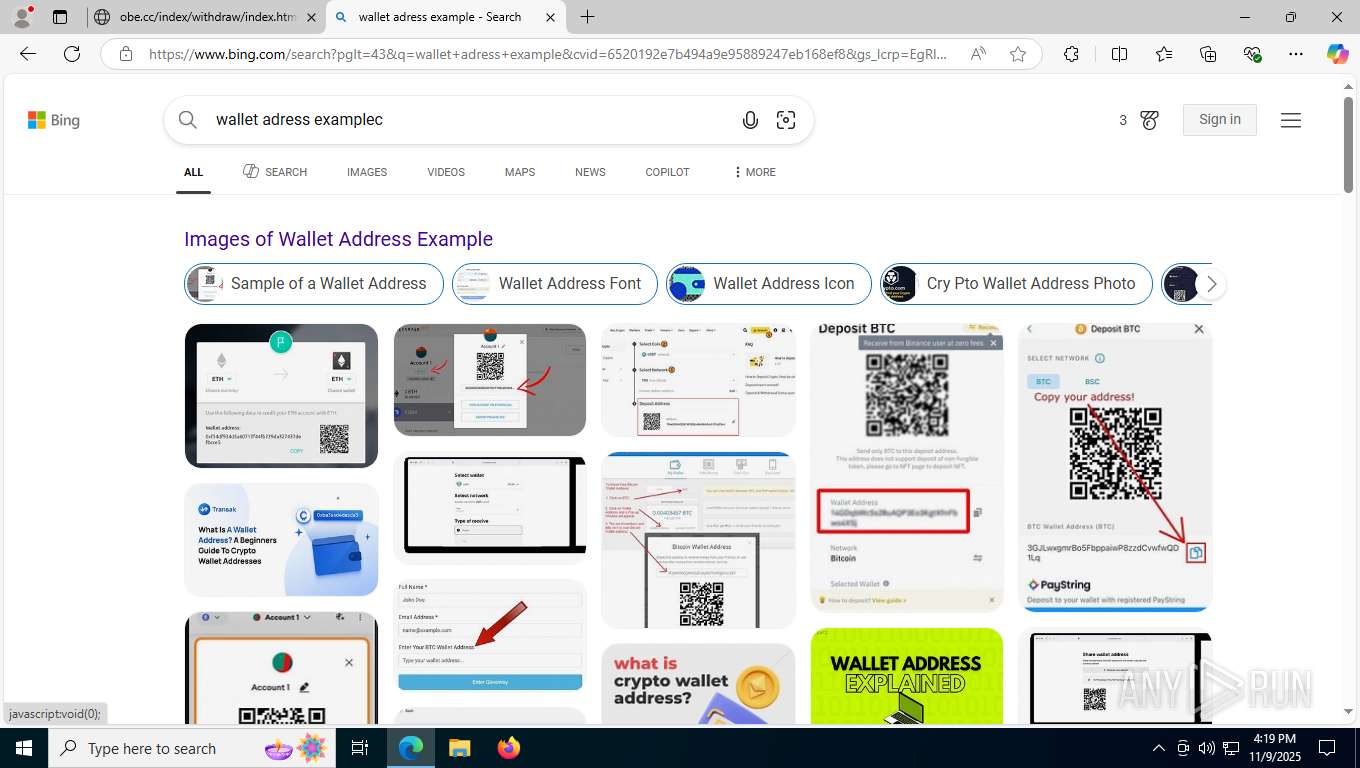
Task: Launch Firefox from the taskbar
Action: pos(509,748)
